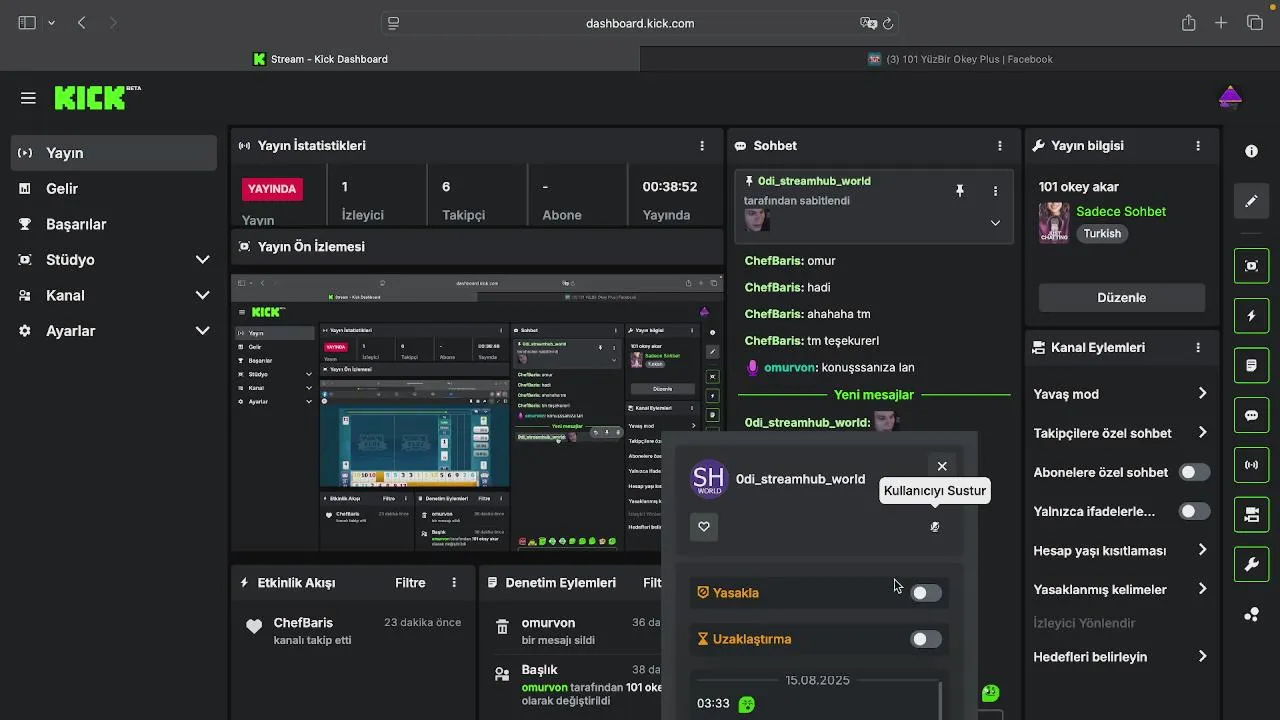Click Yeni mesajlar divider label
1280x720 pixels.
pos(874,395)
